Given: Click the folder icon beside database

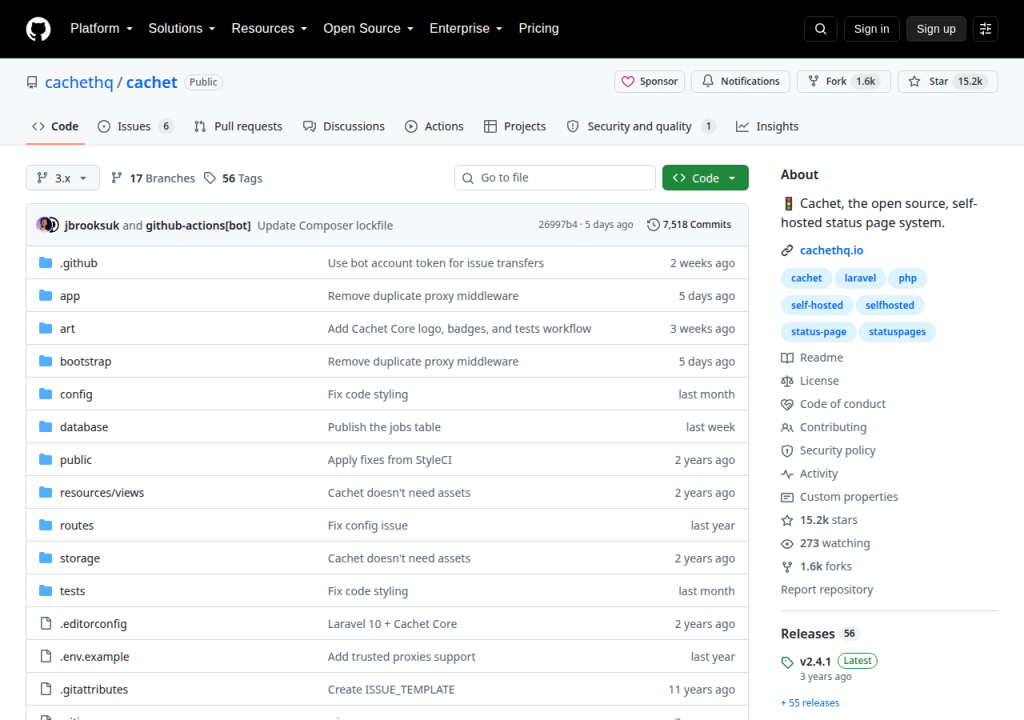Looking at the screenshot, I should 45,427.
